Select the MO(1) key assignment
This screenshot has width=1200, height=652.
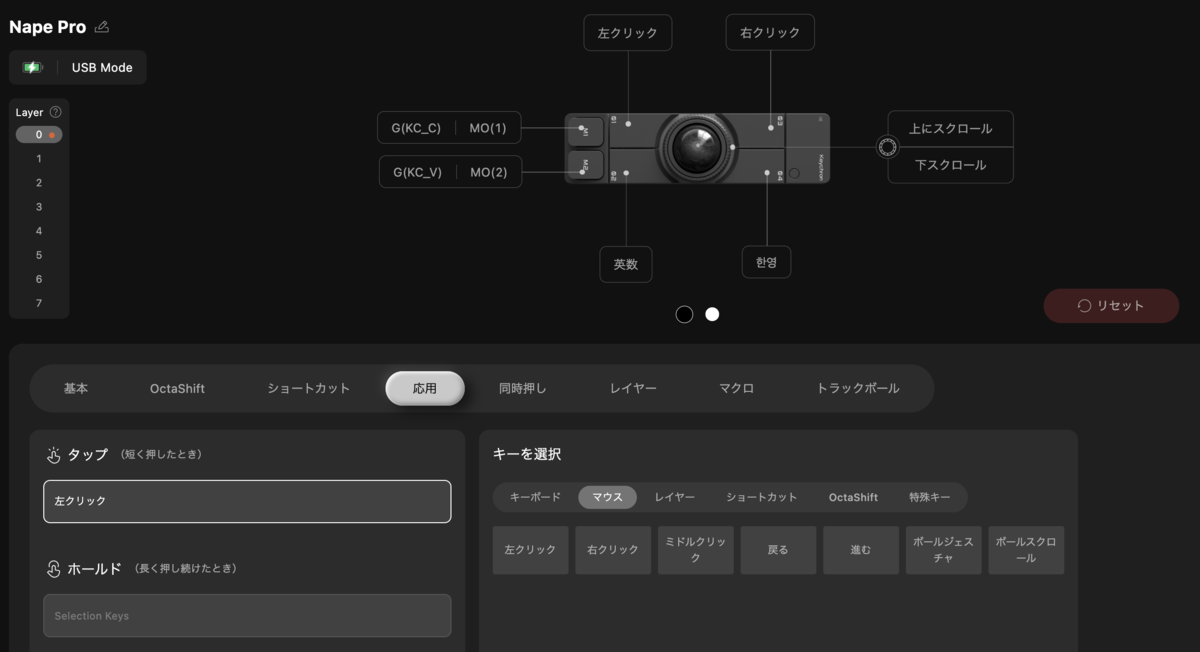[488, 128]
